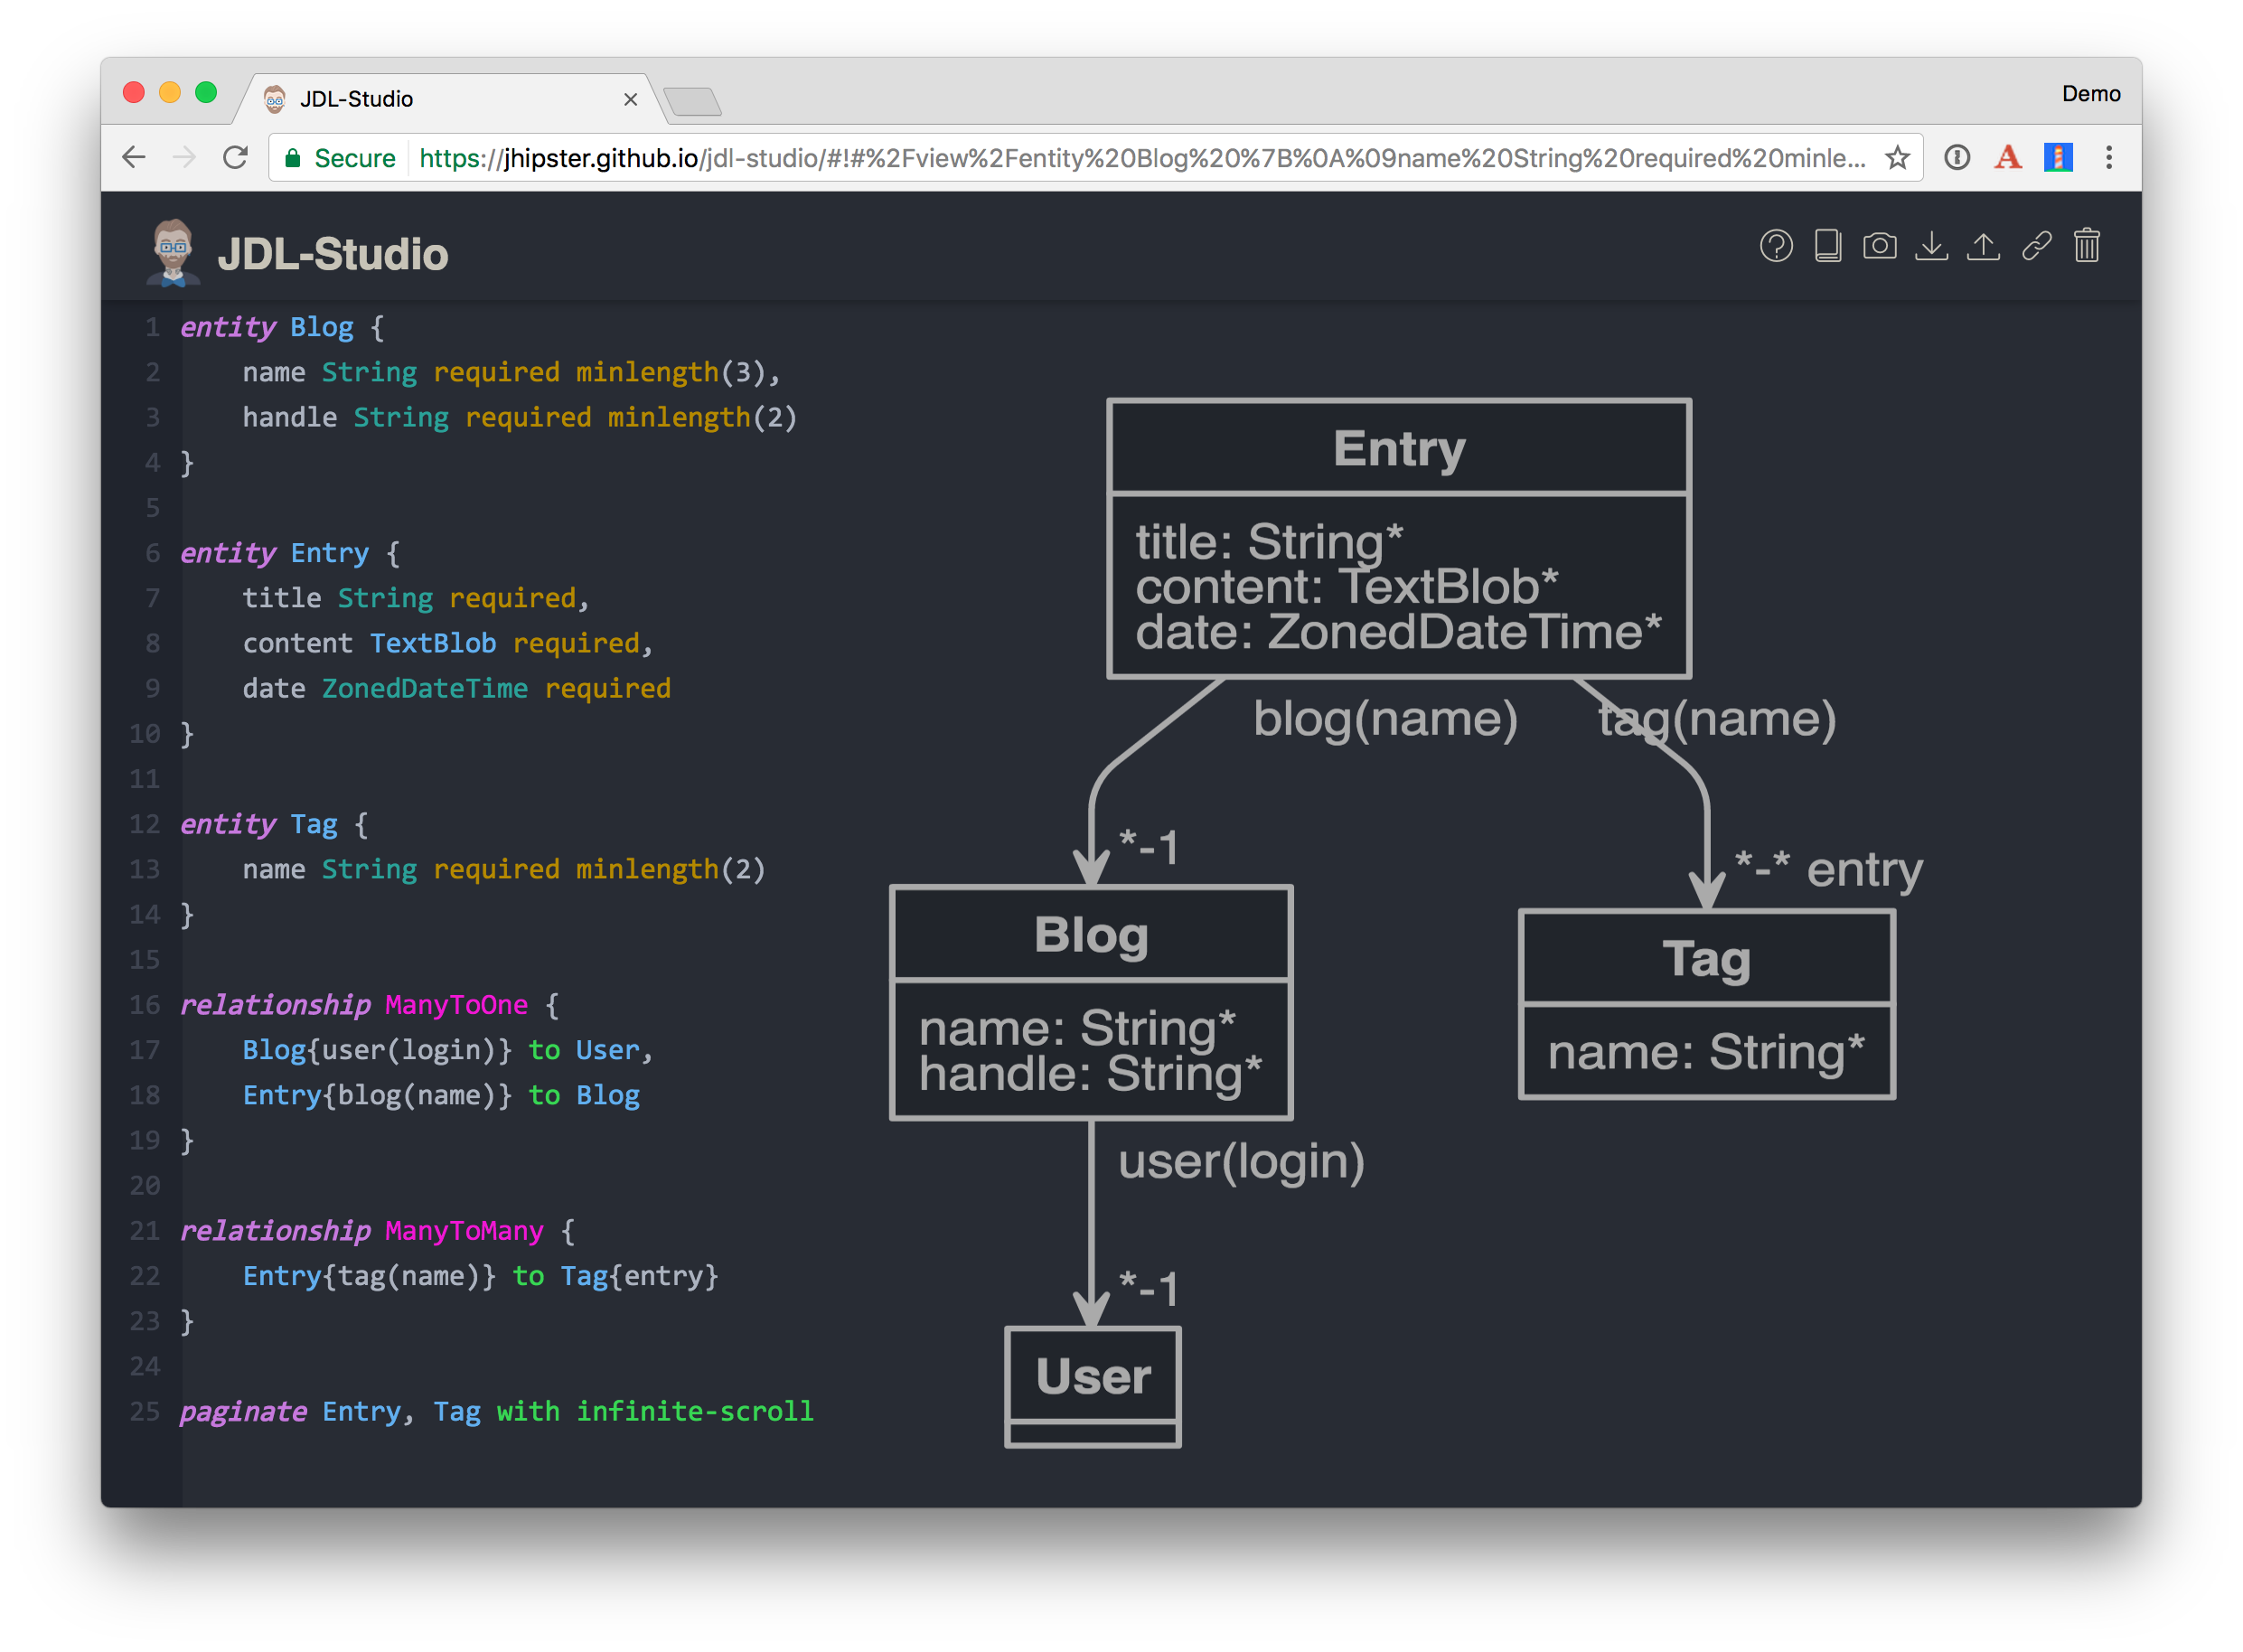Click the delete/trash icon

[x=2087, y=244]
